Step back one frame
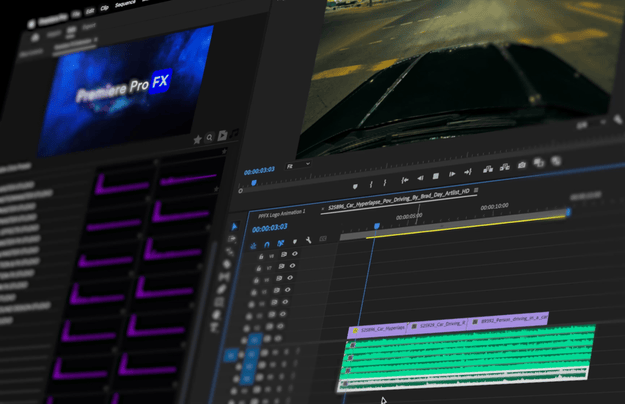The width and height of the screenshot is (625, 404). (x=420, y=178)
